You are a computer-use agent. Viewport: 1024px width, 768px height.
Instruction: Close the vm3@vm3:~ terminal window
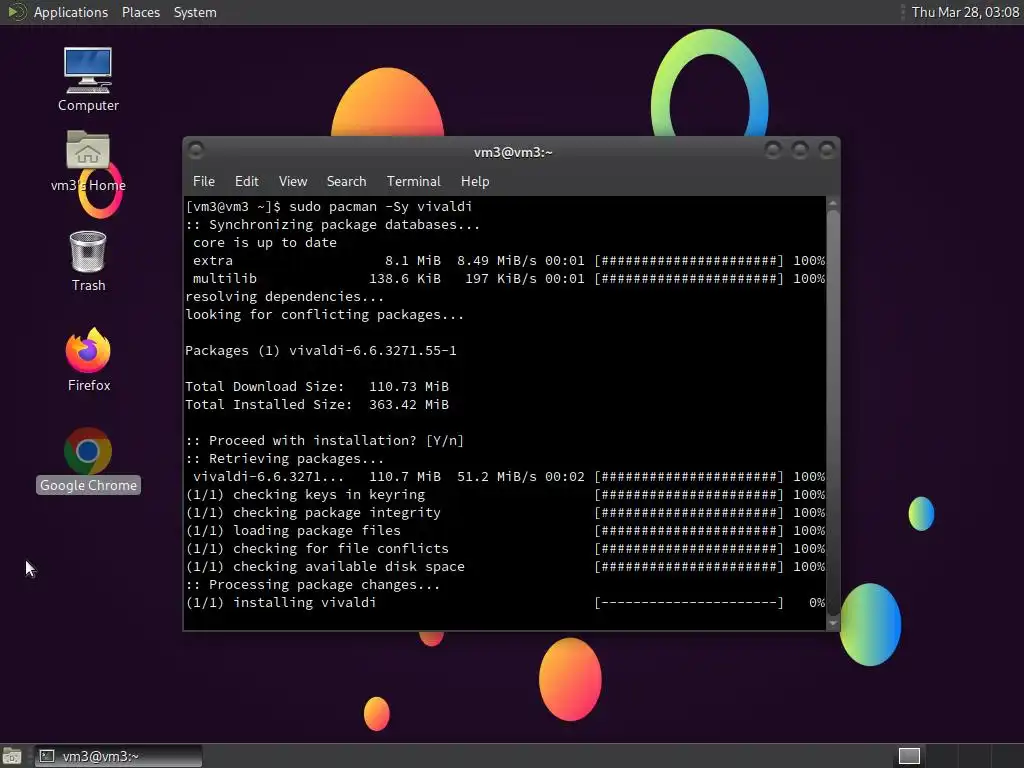pyautogui.click(x=827, y=151)
